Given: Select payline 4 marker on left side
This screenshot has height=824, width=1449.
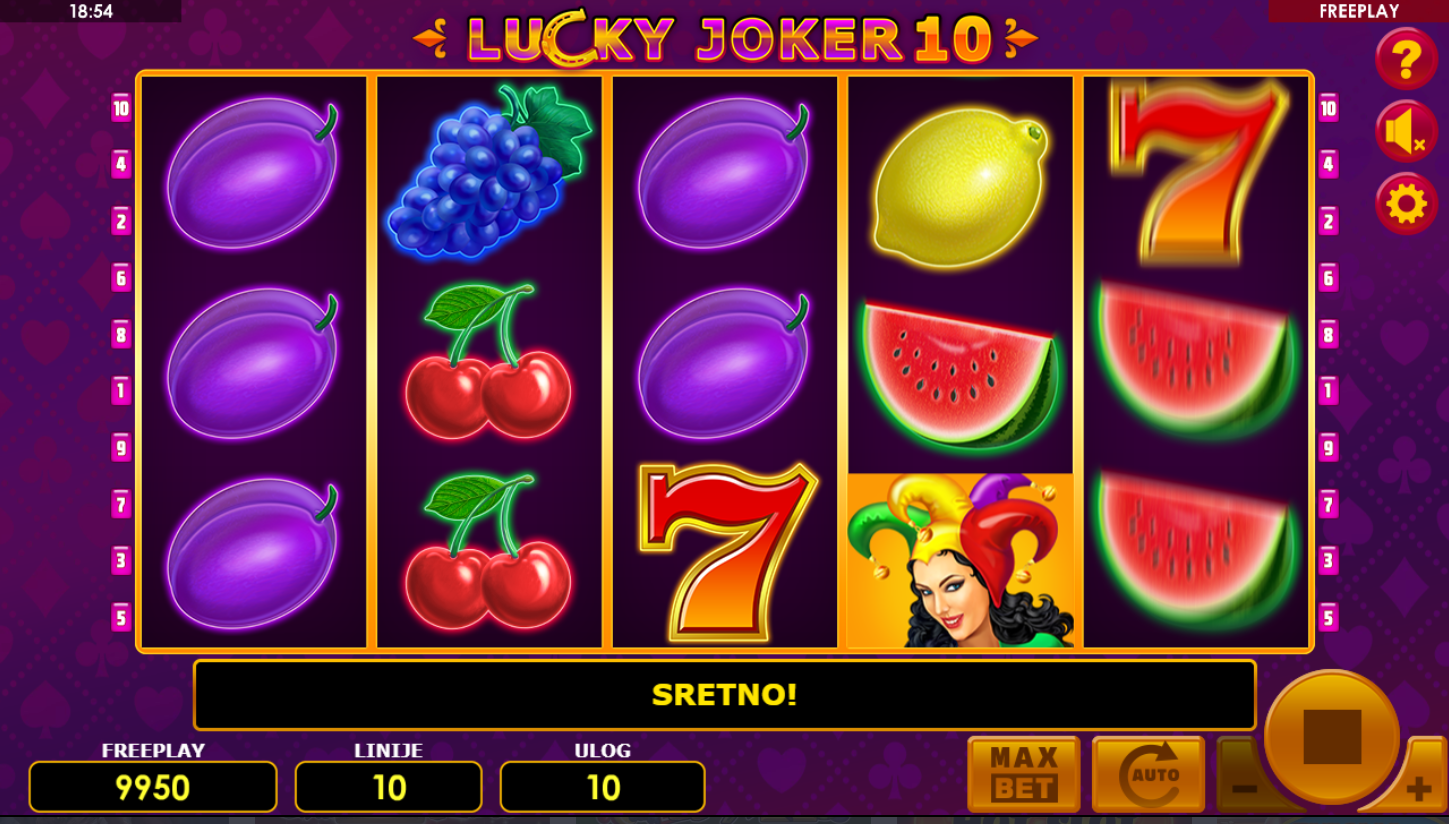Looking at the screenshot, I should pos(121,165).
